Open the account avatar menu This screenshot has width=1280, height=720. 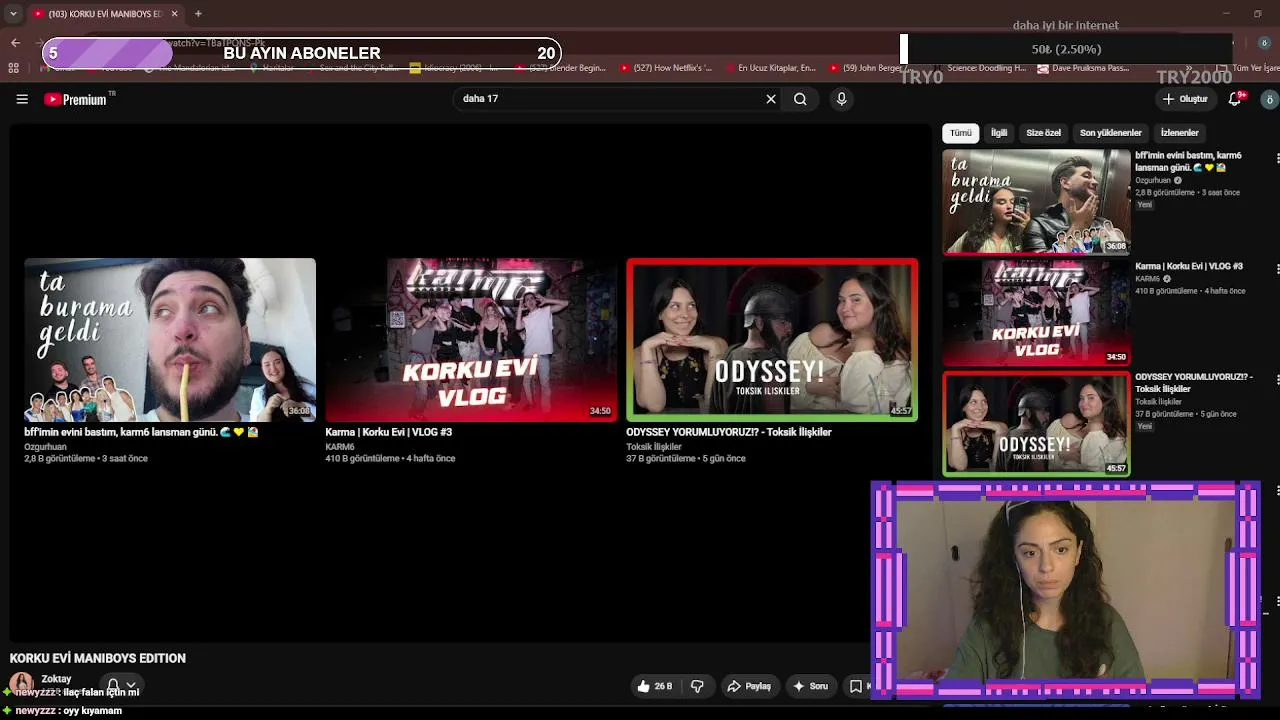tap(1270, 99)
